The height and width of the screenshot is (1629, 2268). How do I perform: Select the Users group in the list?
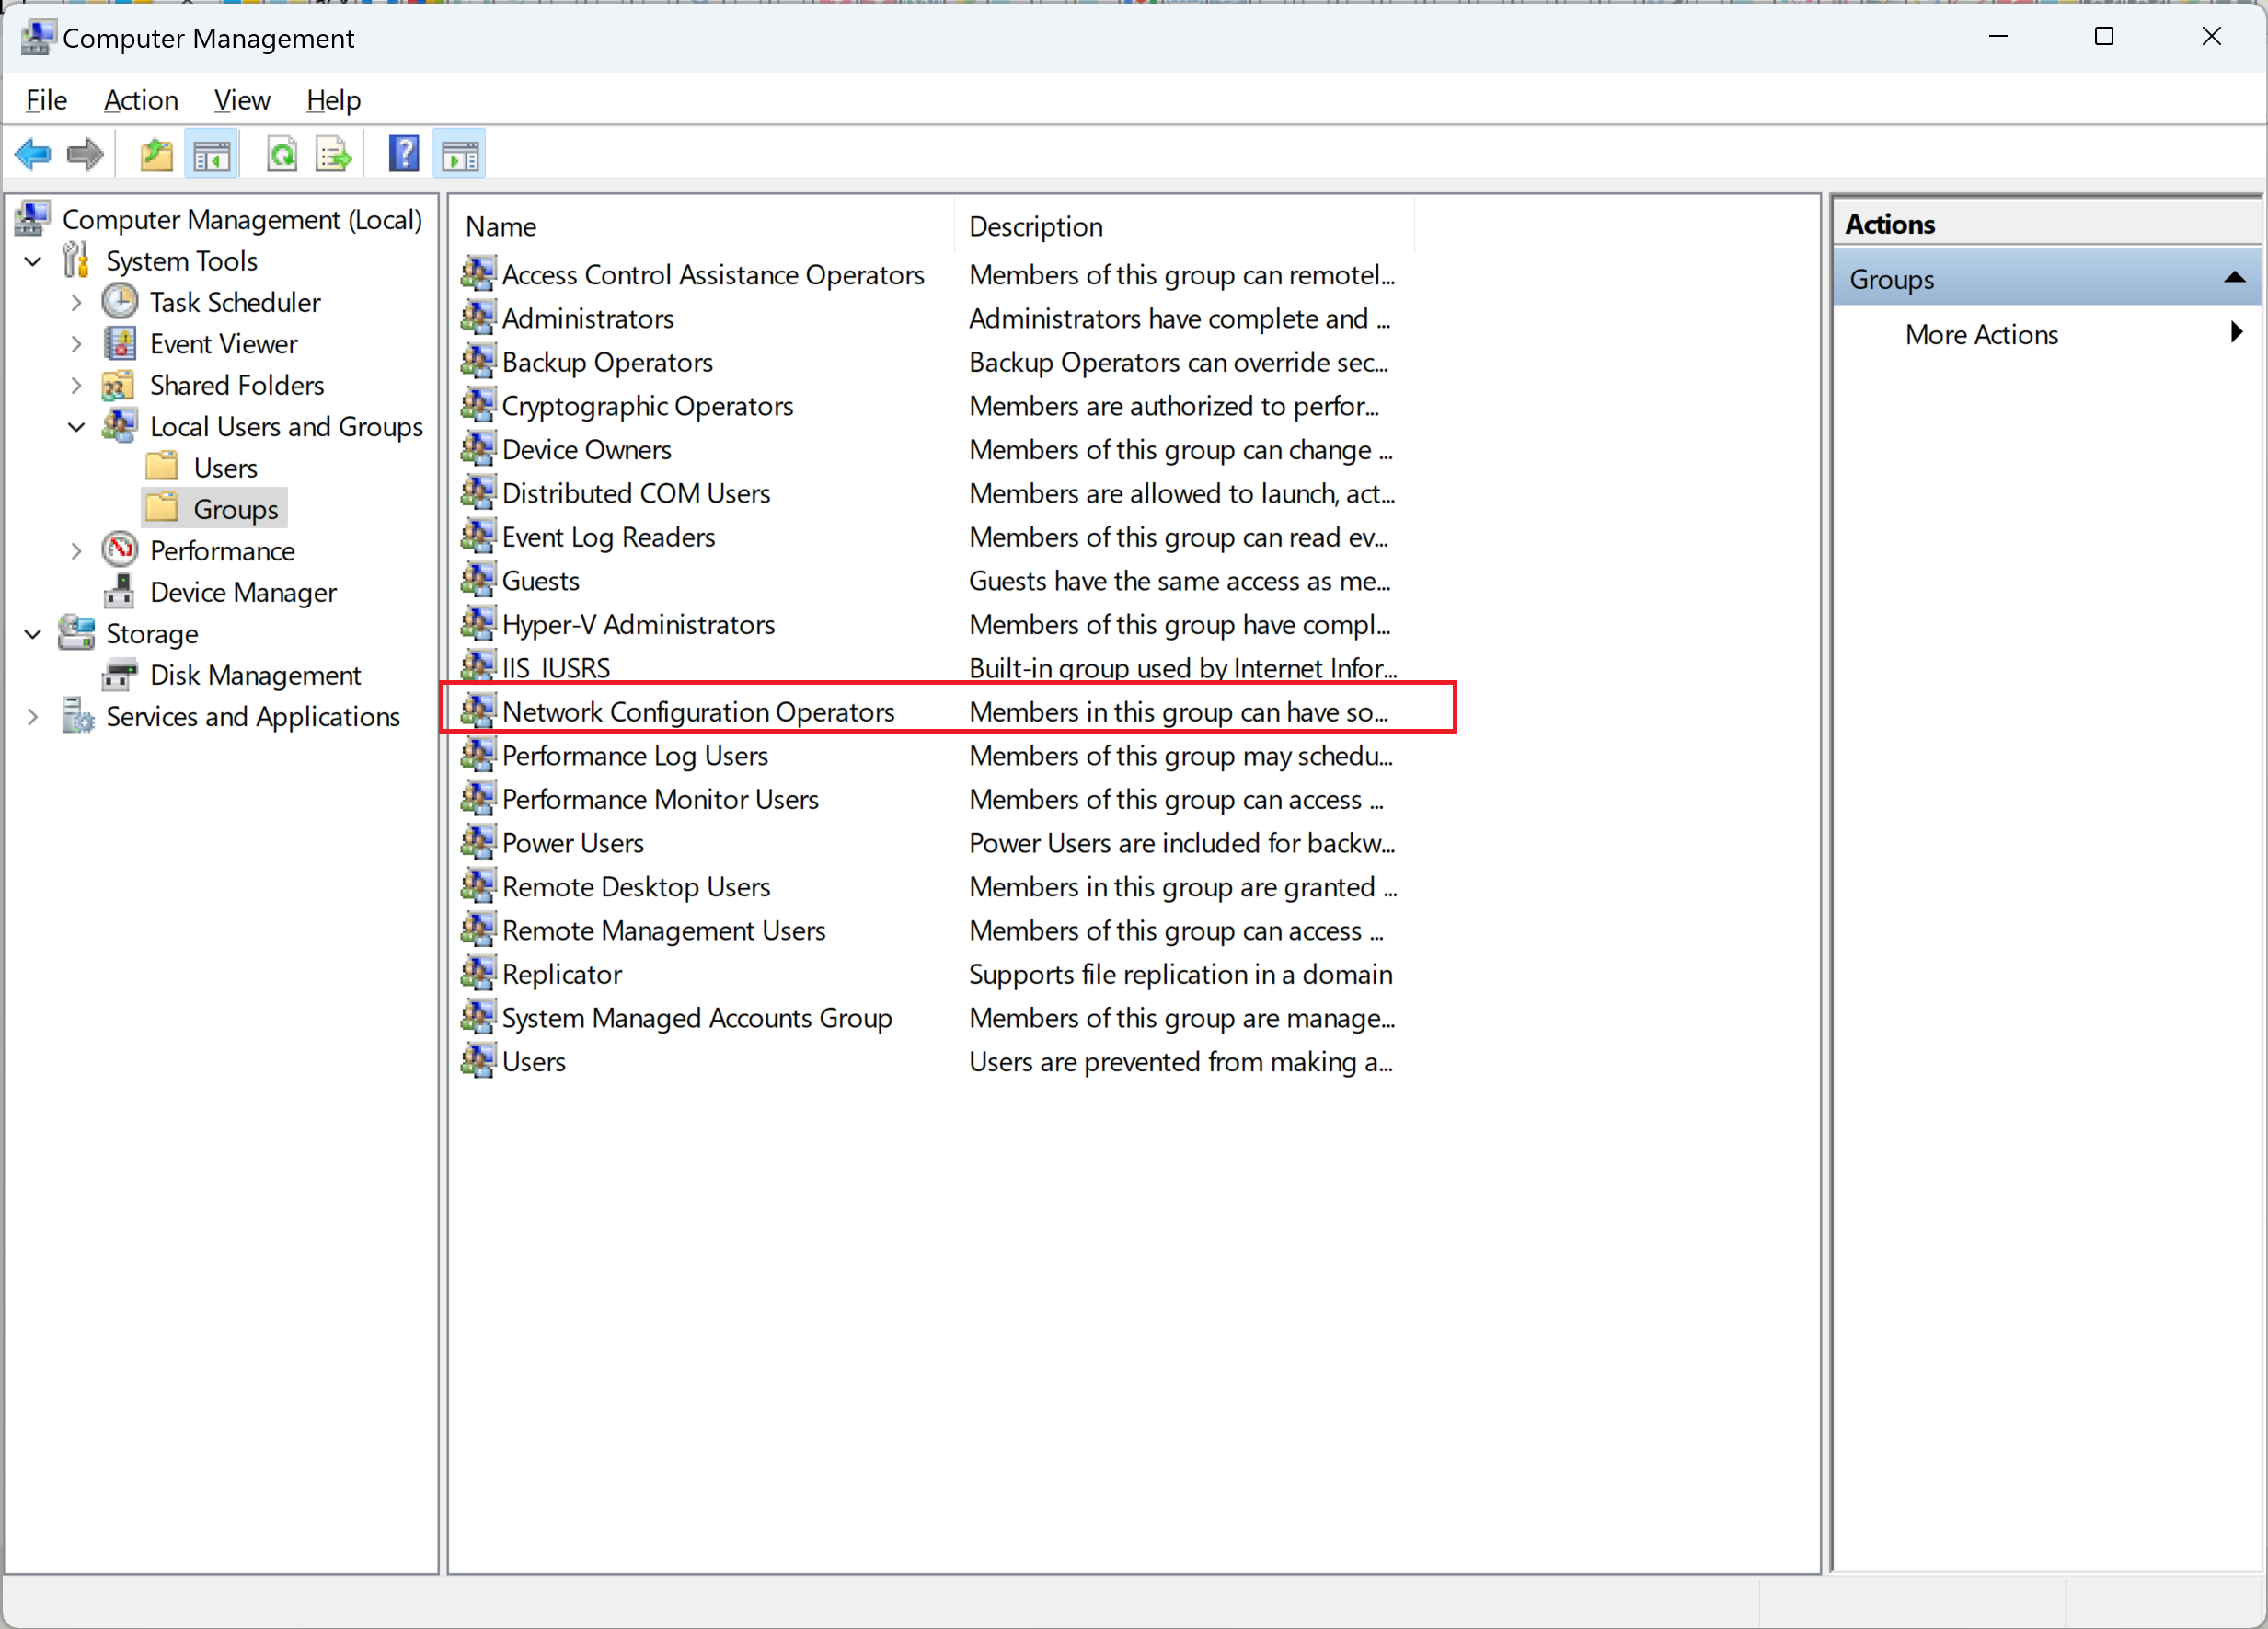pos(533,1061)
